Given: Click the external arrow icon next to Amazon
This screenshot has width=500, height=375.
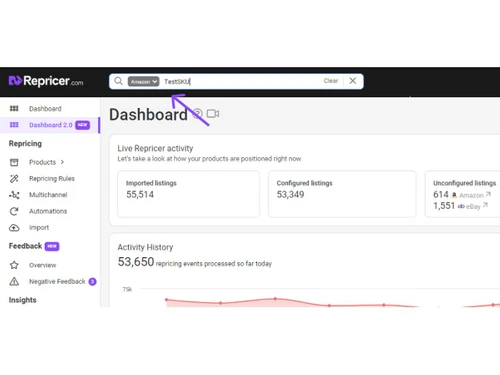Looking at the screenshot, I should coord(488,194).
